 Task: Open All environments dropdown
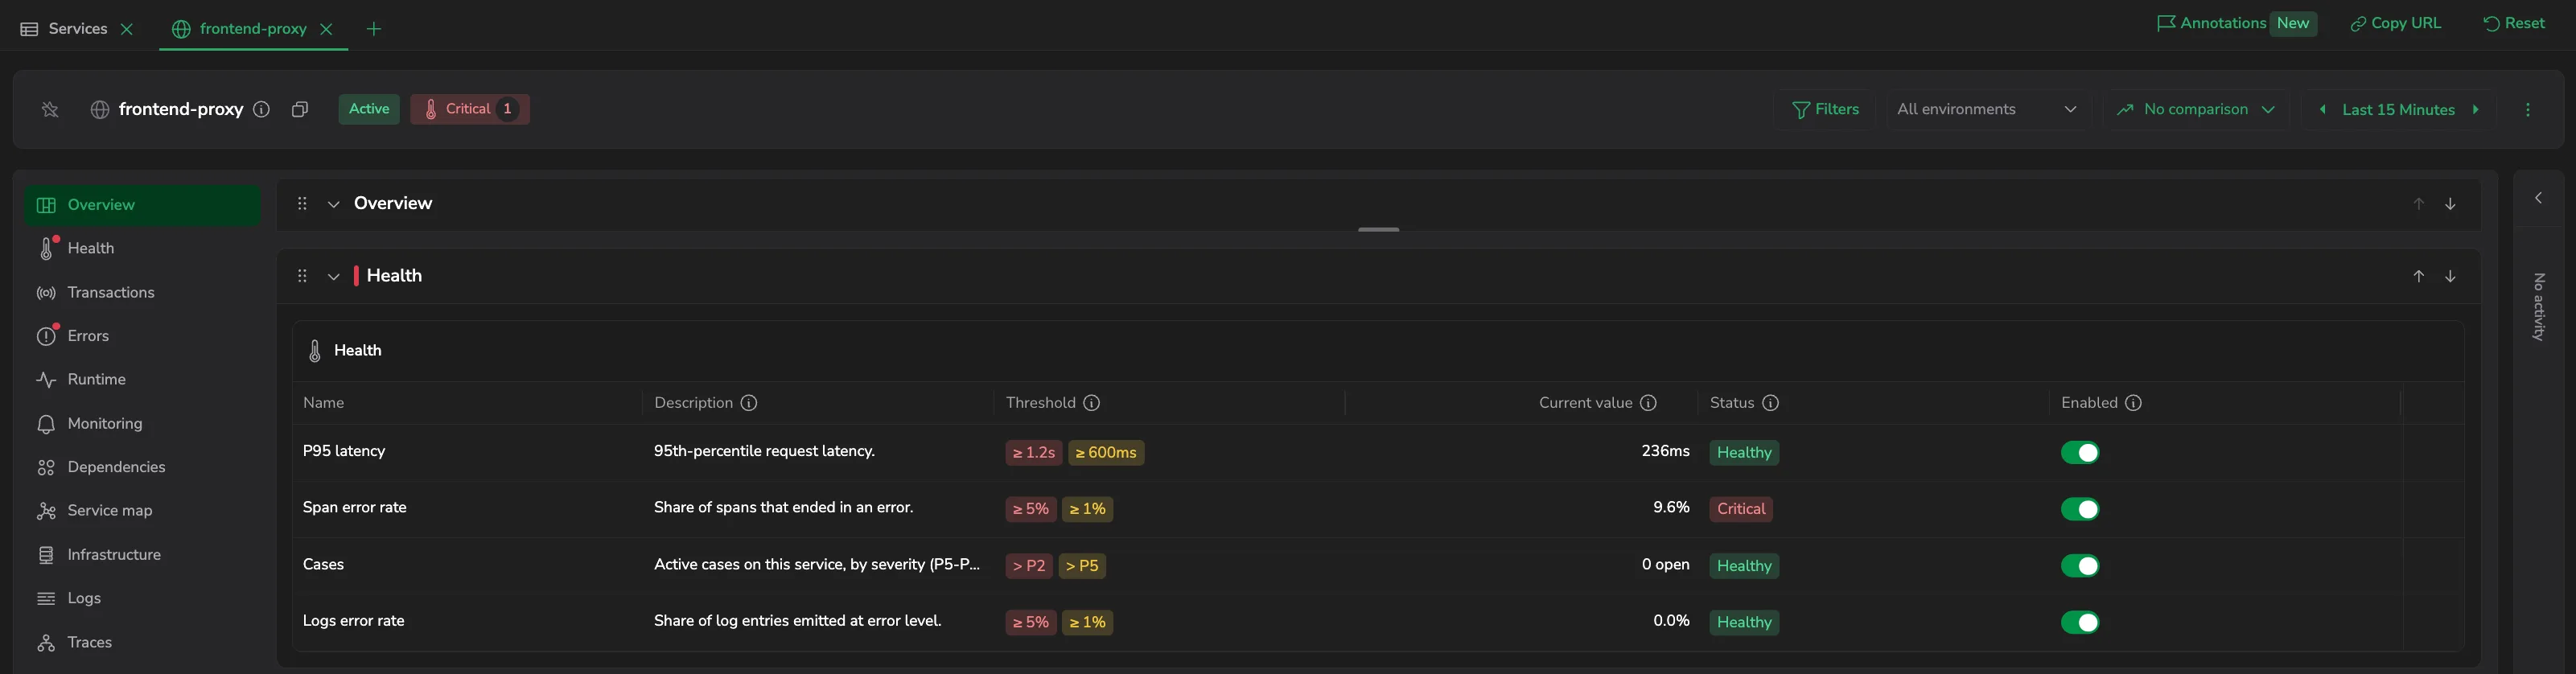click(x=1987, y=110)
